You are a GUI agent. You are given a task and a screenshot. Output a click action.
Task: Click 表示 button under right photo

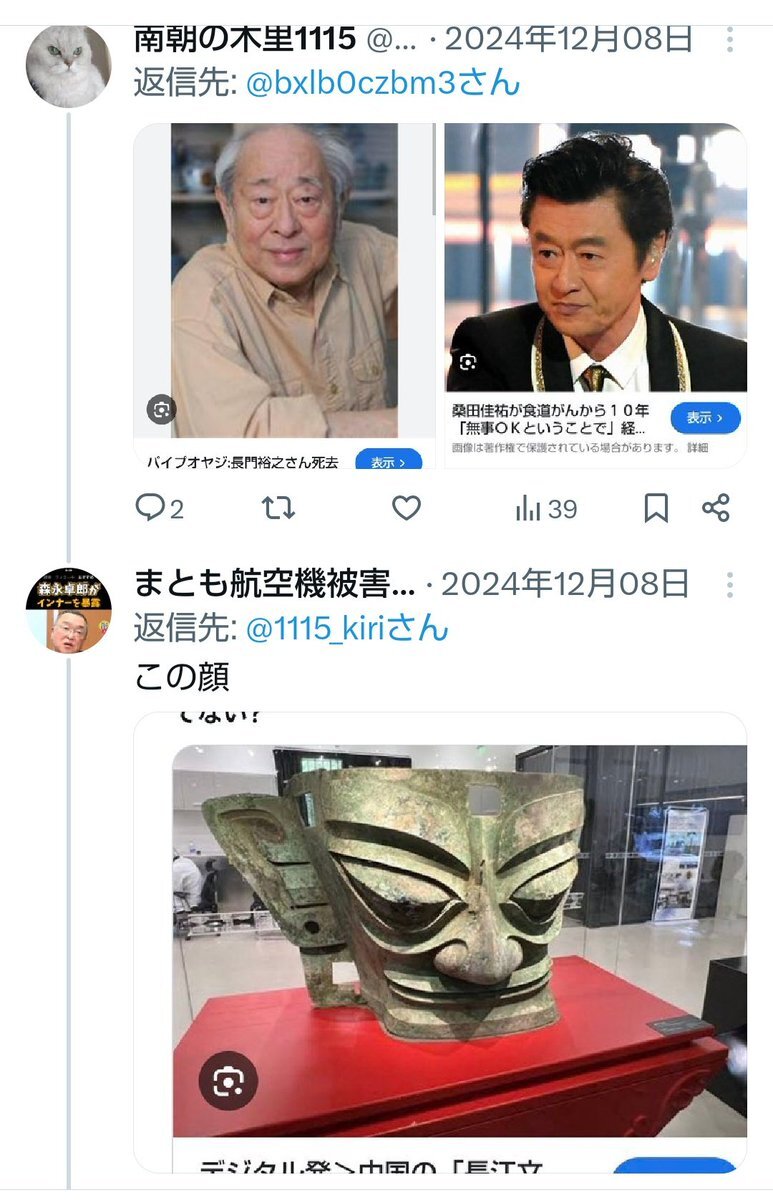pyautogui.click(x=705, y=417)
